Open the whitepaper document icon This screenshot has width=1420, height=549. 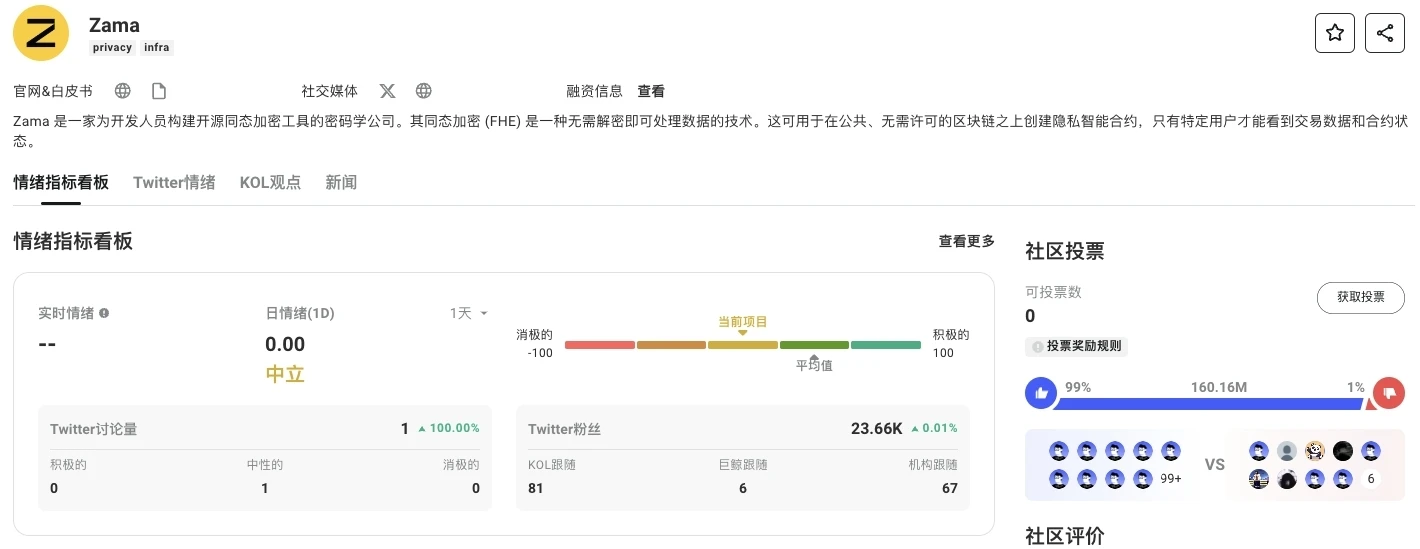(x=159, y=91)
